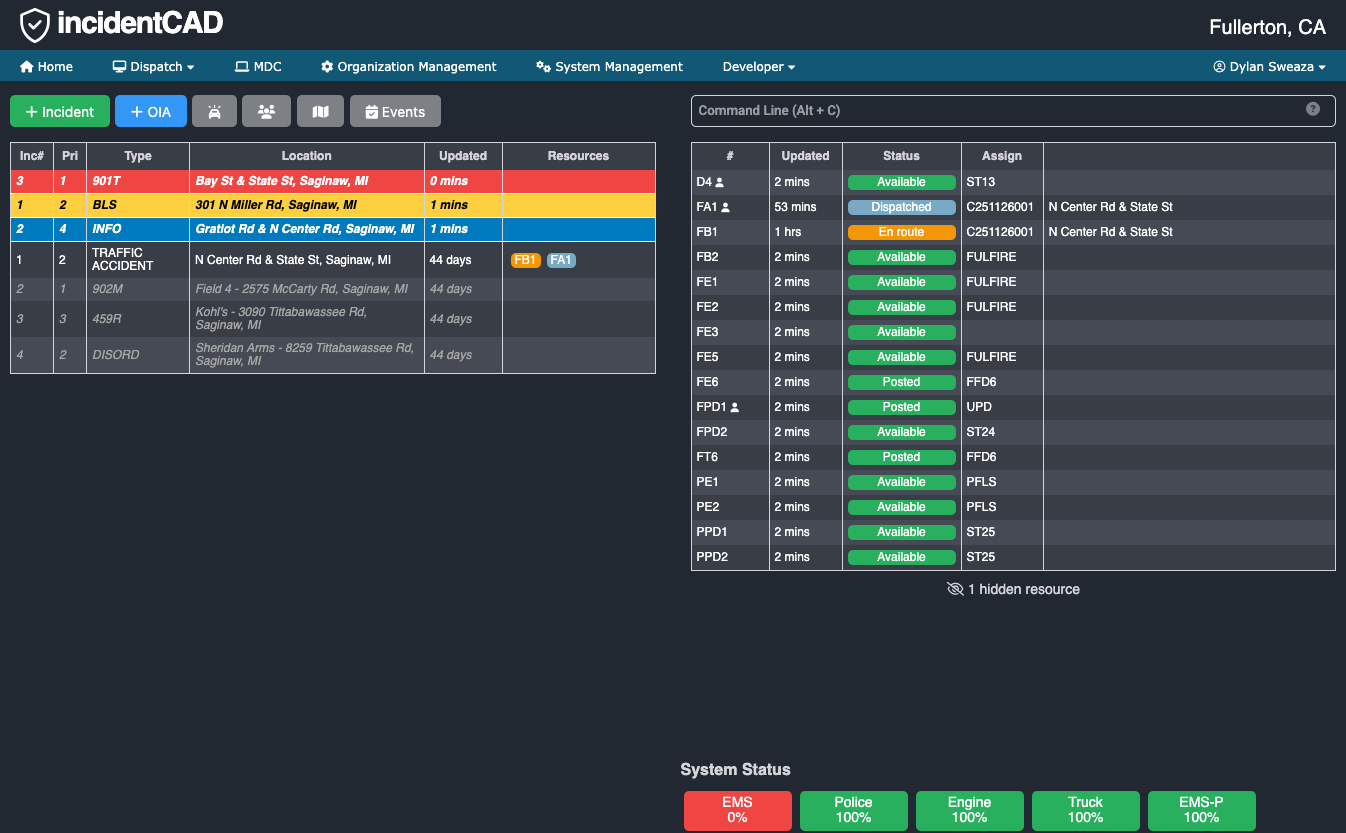The width and height of the screenshot is (1346, 833).
Task: Go to Organization Management
Action: click(x=408, y=67)
